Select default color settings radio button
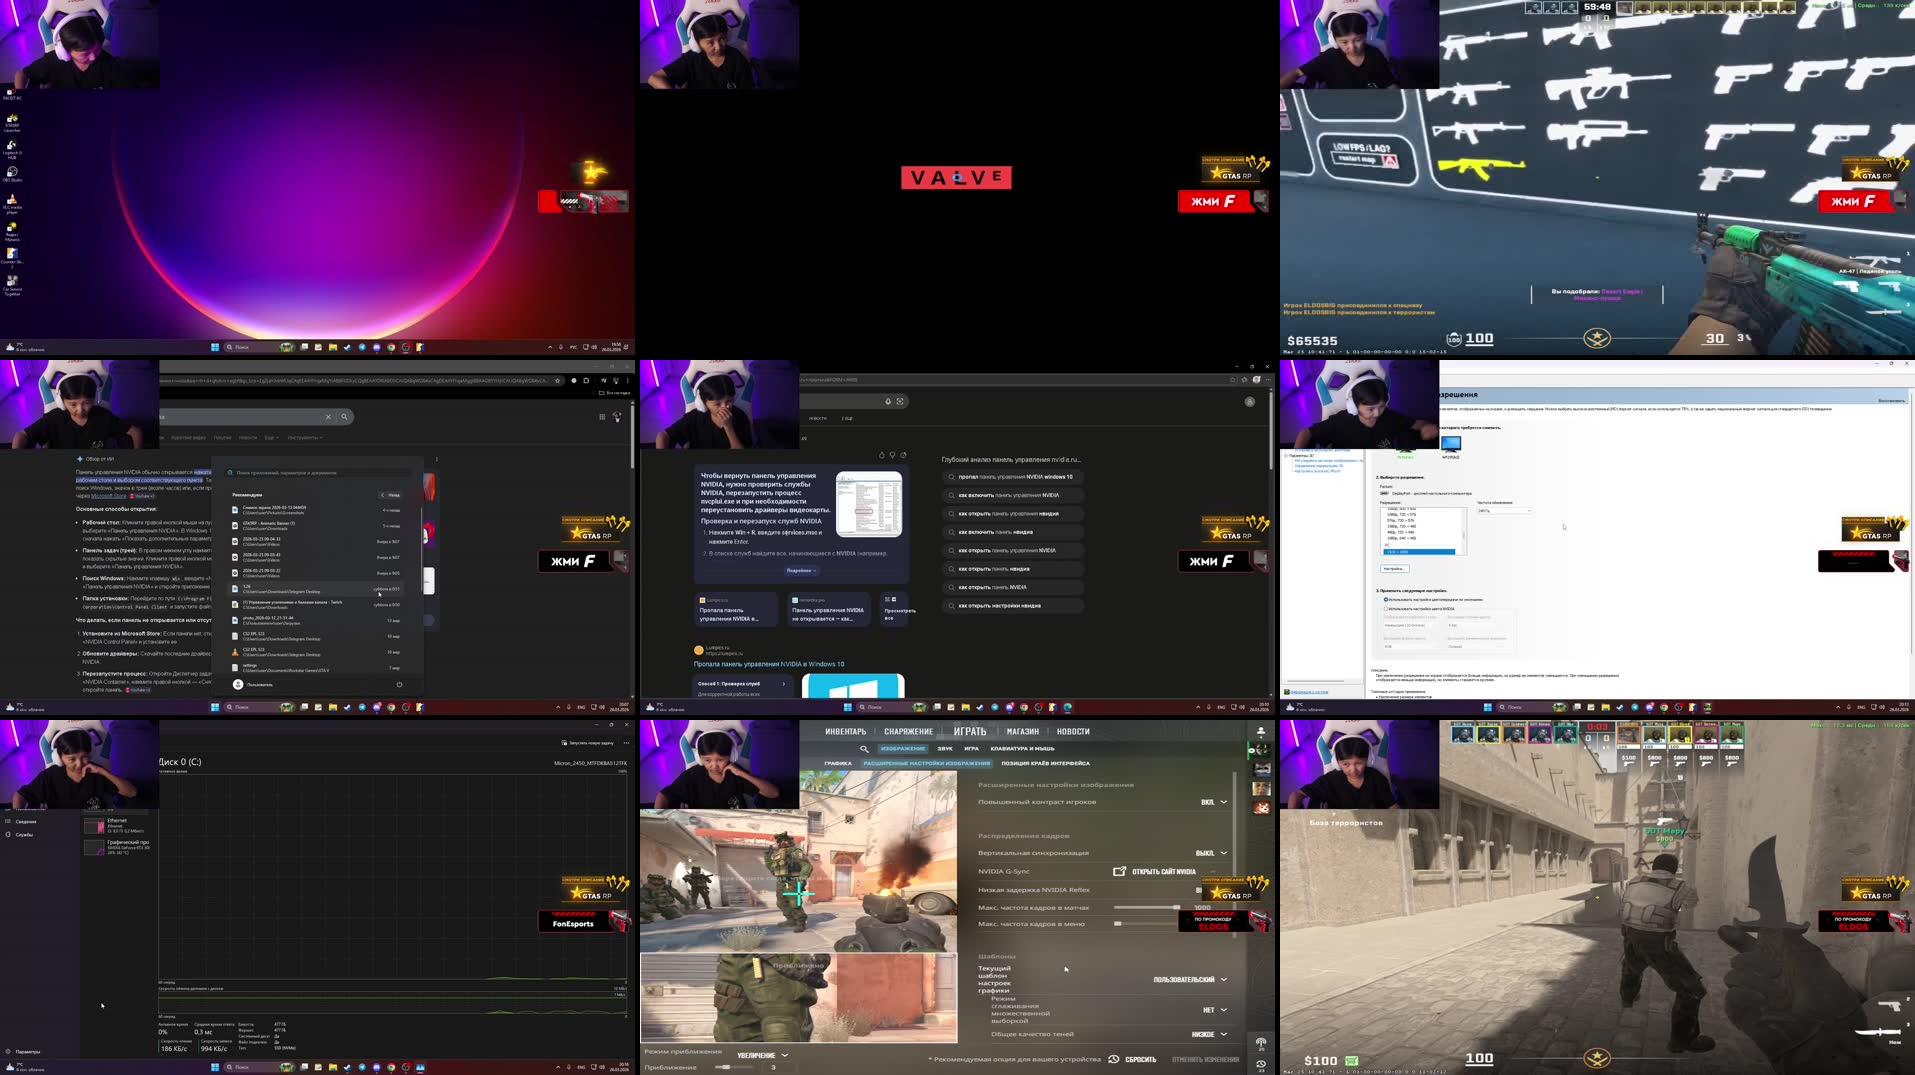The height and width of the screenshot is (1075, 1915). click(x=1386, y=600)
